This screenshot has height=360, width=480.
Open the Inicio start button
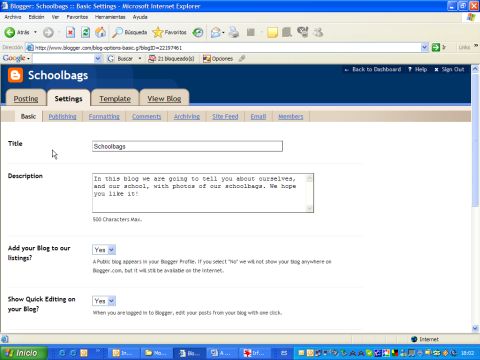click(23, 353)
